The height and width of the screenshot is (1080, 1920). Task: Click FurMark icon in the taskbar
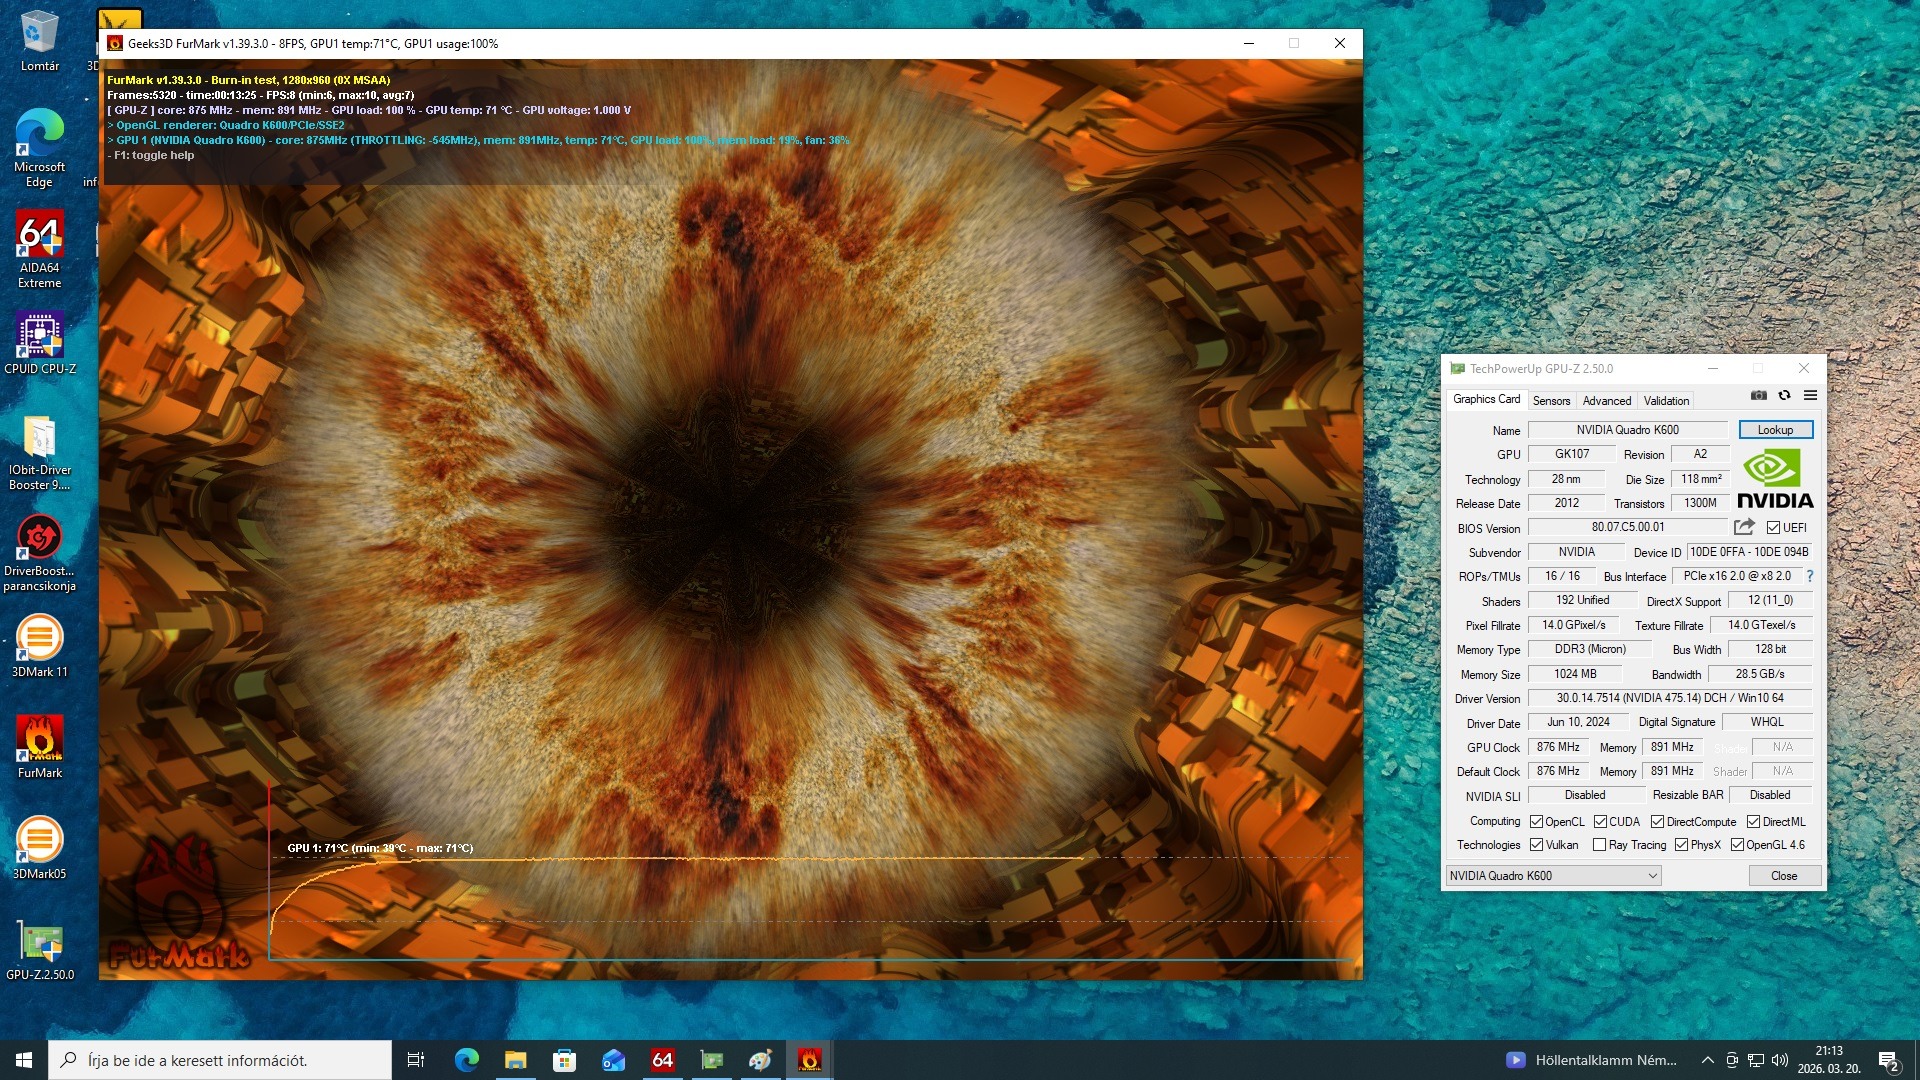pyautogui.click(x=809, y=1060)
